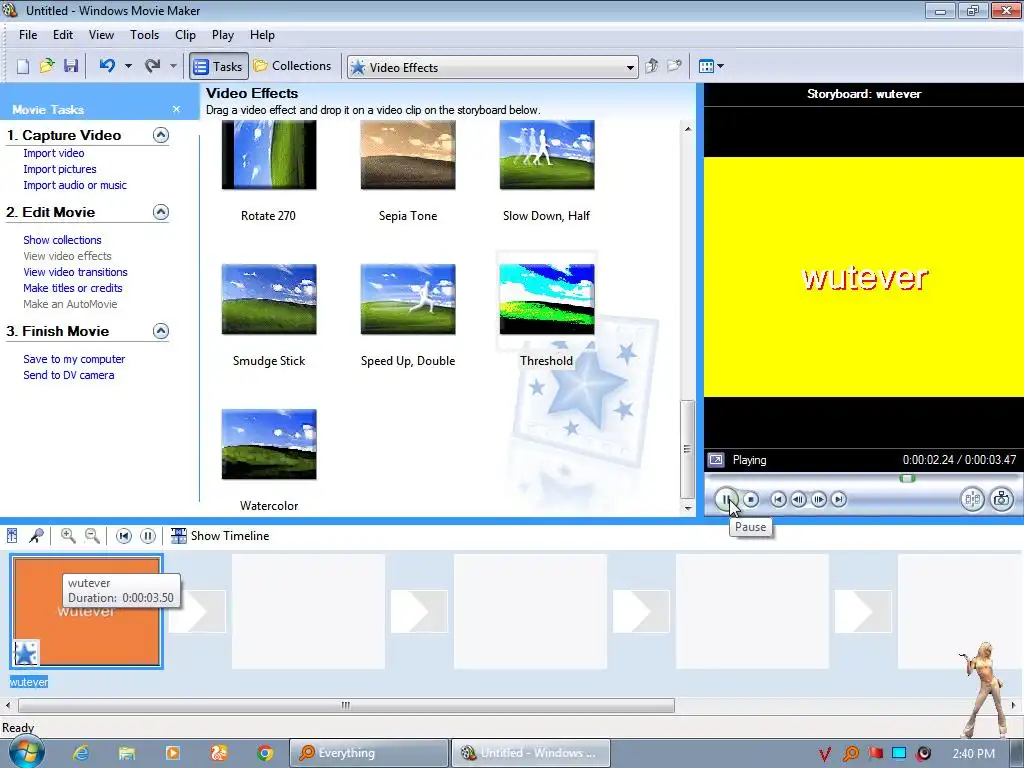Click the New Collection Folder icon
Viewport: 1024px width, 768px height.
pos(674,66)
